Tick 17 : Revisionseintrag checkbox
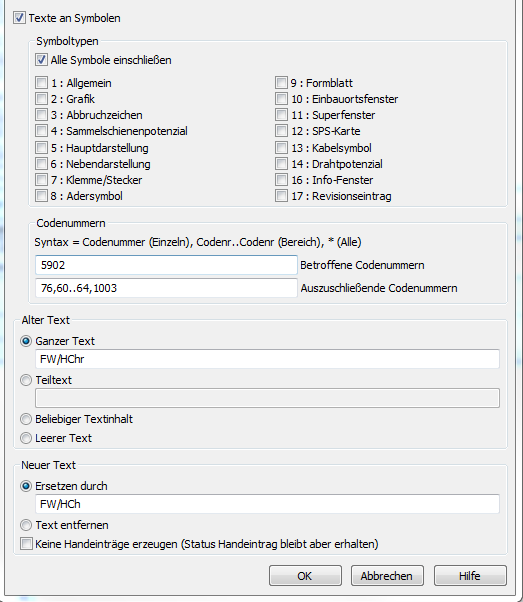This screenshot has height=602, width=523. tap(281, 196)
